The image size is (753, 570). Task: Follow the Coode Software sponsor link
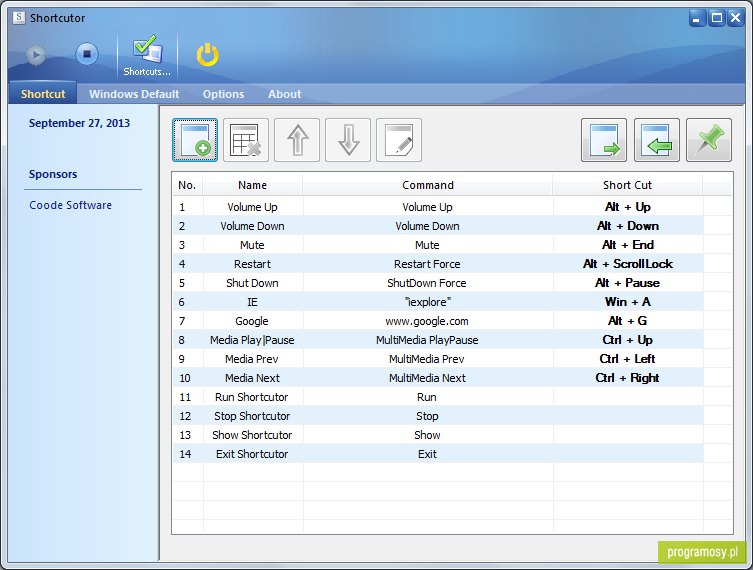click(70, 205)
